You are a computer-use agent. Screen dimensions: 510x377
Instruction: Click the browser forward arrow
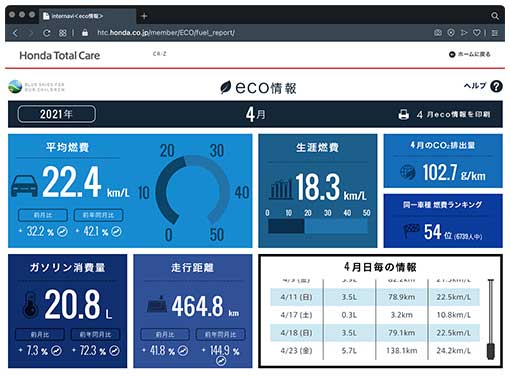pos(31,33)
